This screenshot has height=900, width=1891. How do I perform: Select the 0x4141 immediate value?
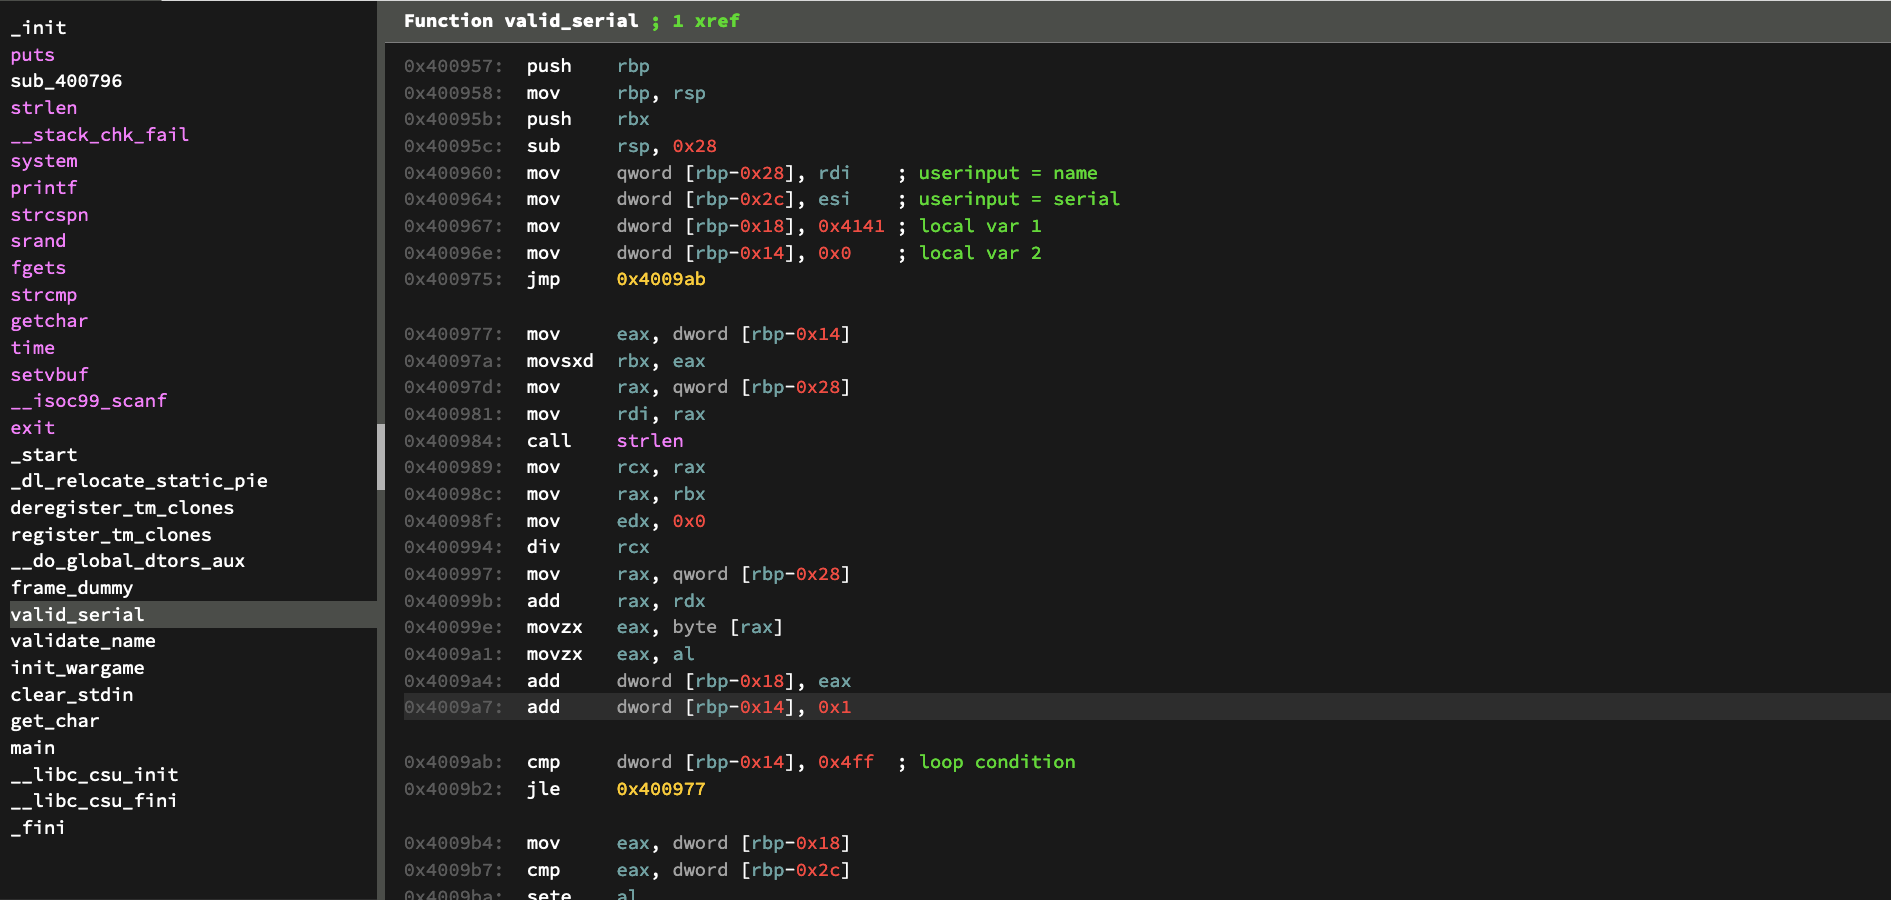tap(851, 226)
